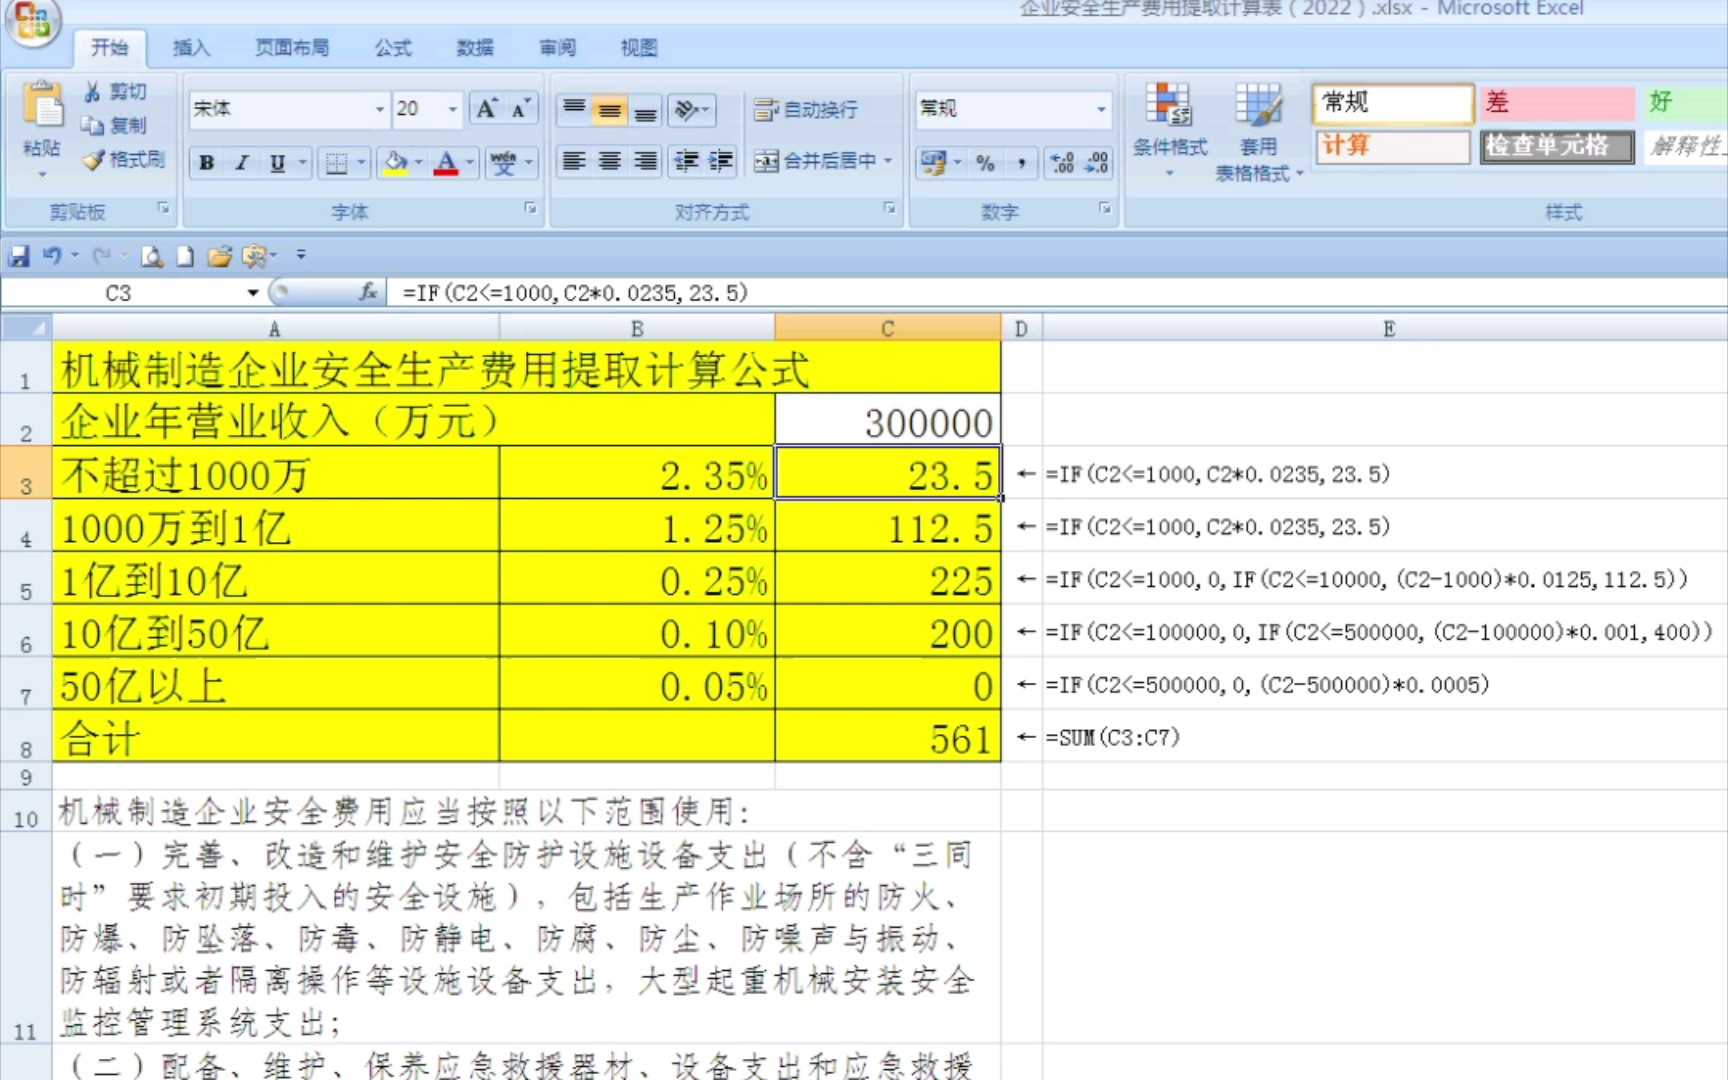Apply red font color with the A icon

(447, 162)
